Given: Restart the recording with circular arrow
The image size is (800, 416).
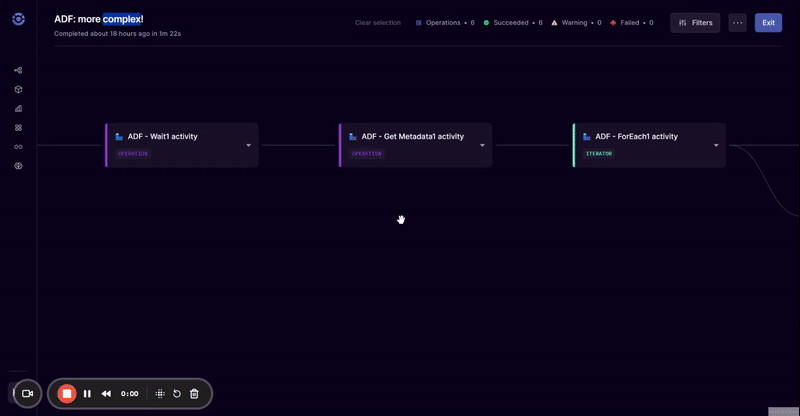Looking at the screenshot, I should tap(177, 394).
